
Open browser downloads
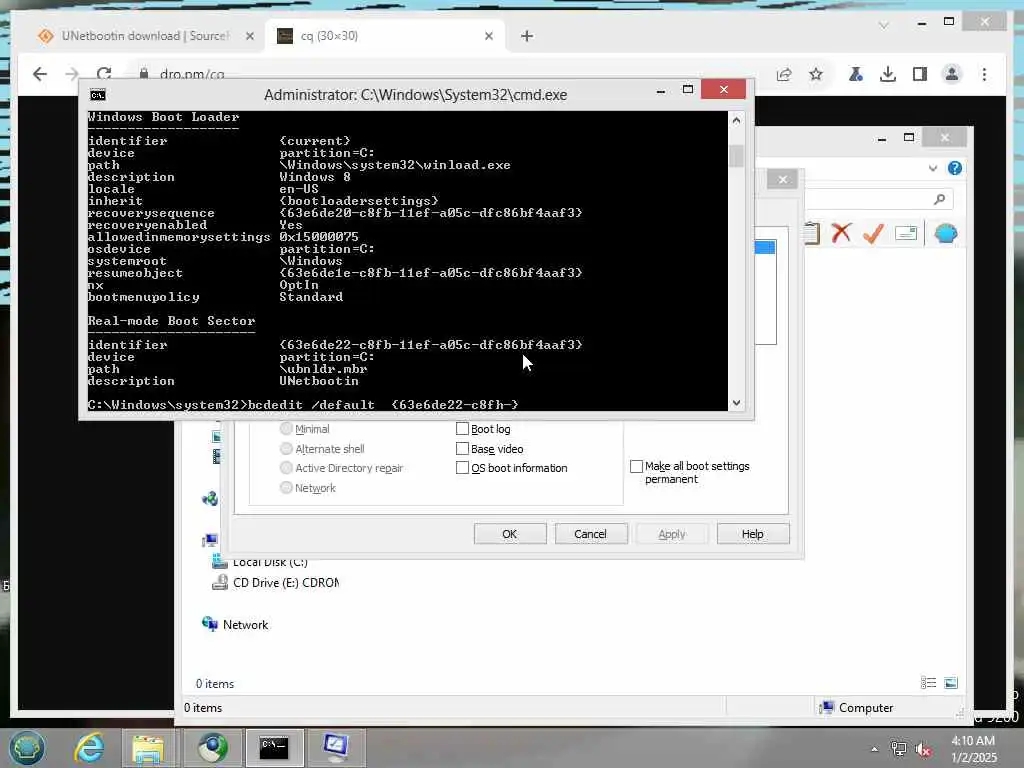(888, 74)
